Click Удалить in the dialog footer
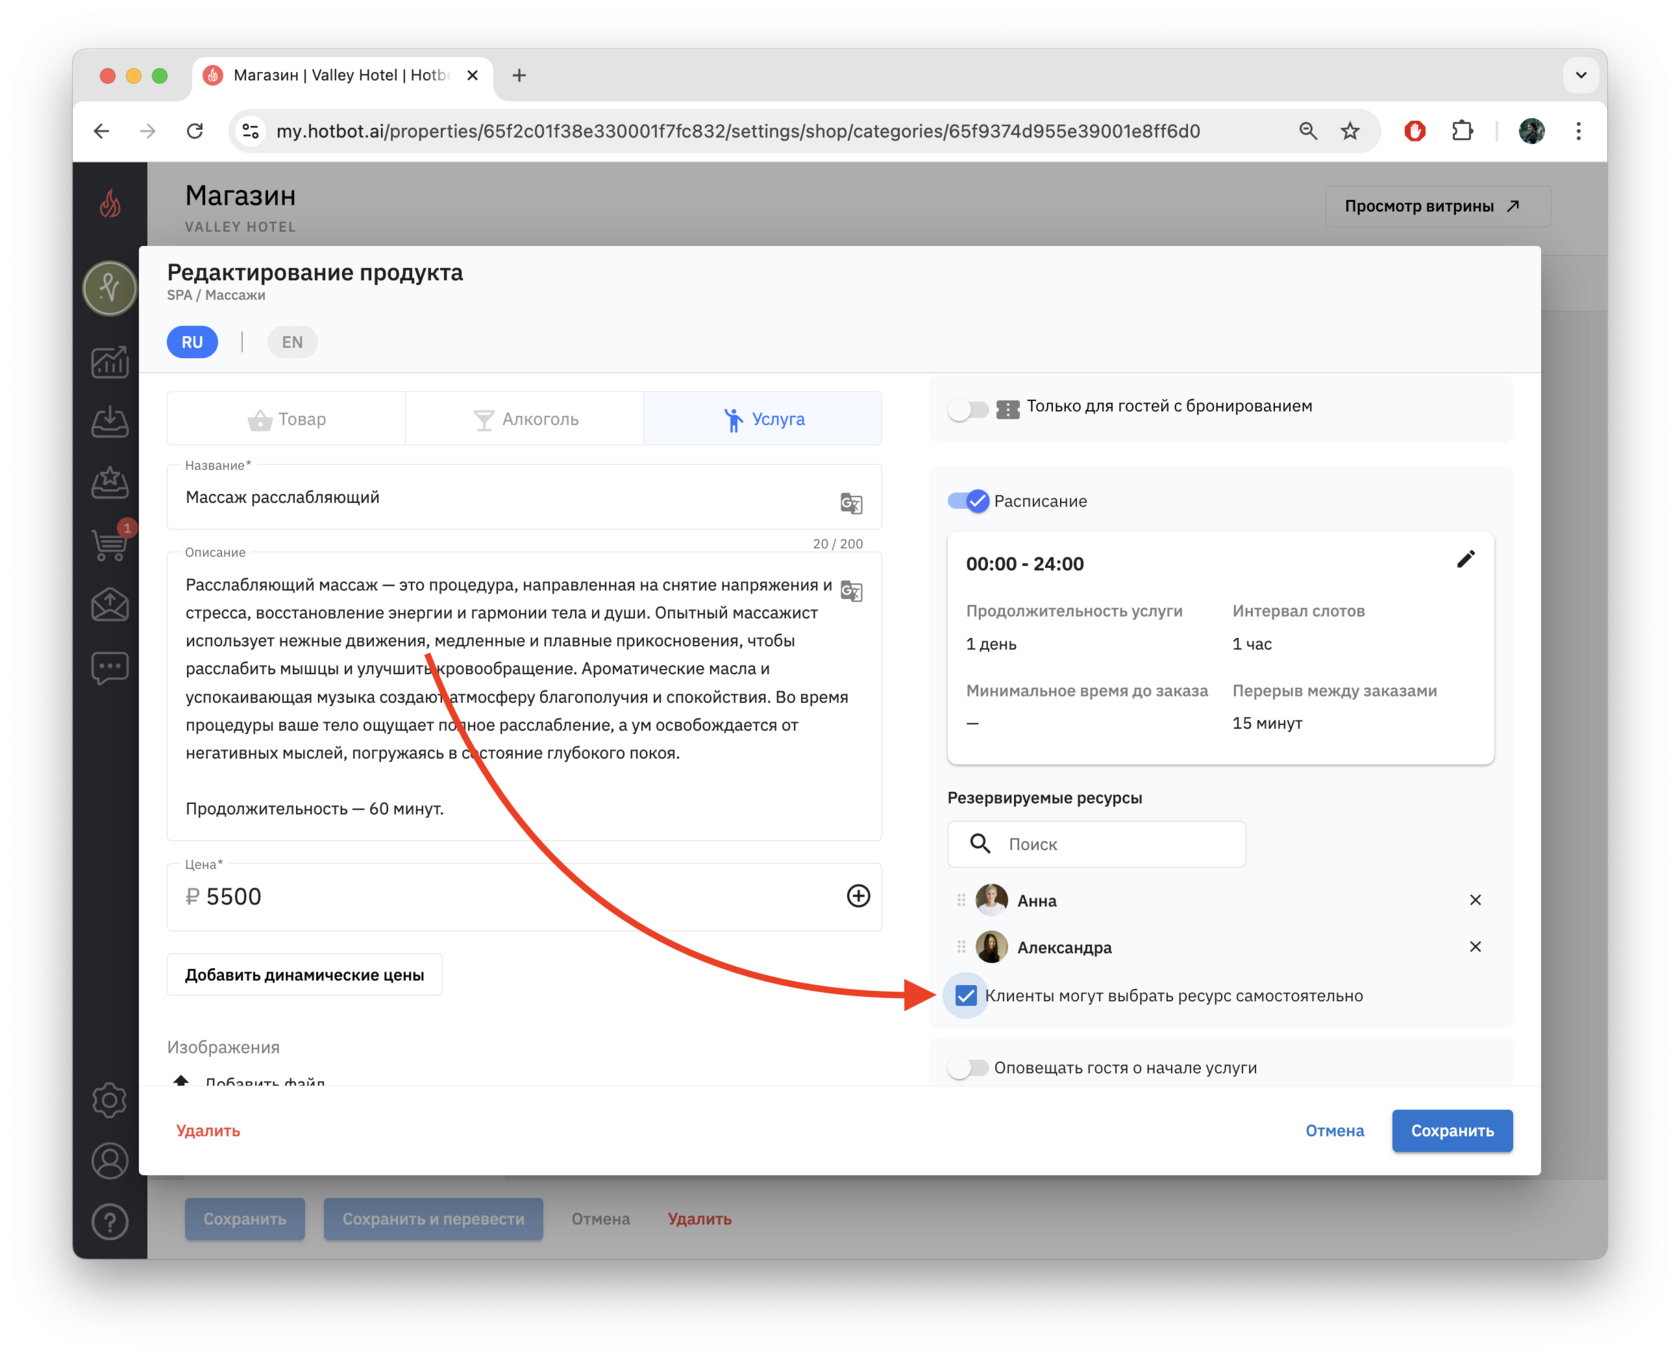The image size is (1680, 1355). 208,1131
